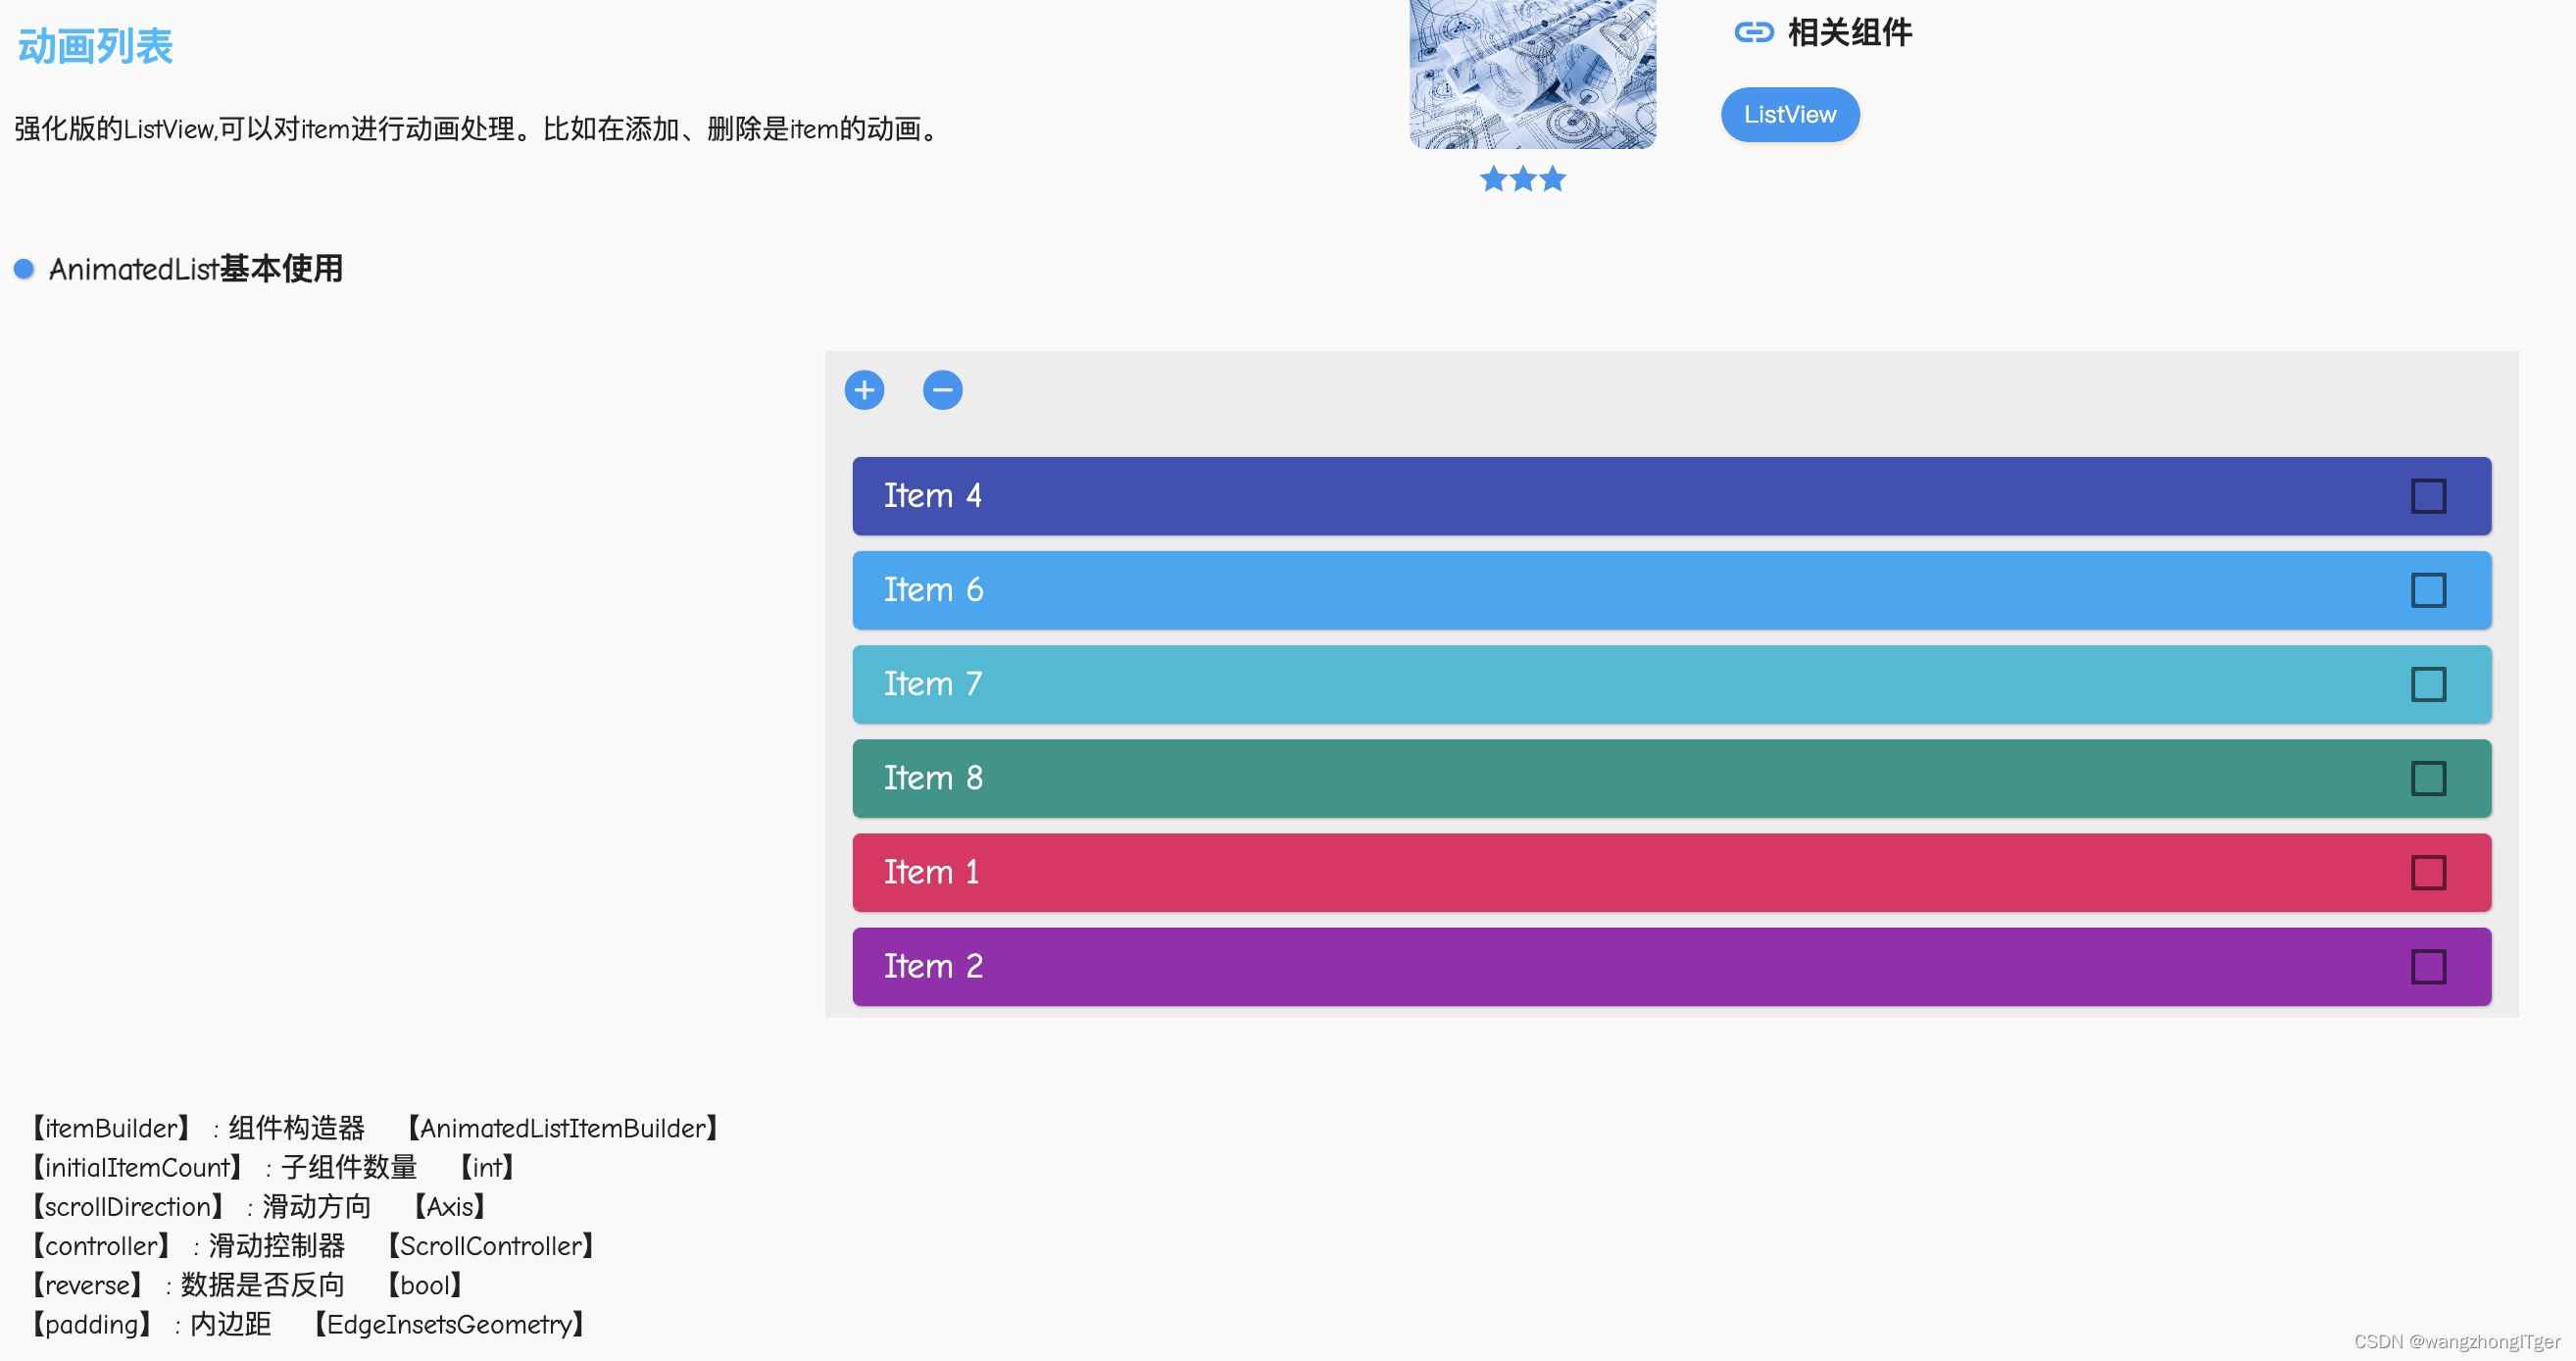The image size is (2576, 1361).
Task: Click the blueprint thumbnail image
Action: click(1532, 74)
